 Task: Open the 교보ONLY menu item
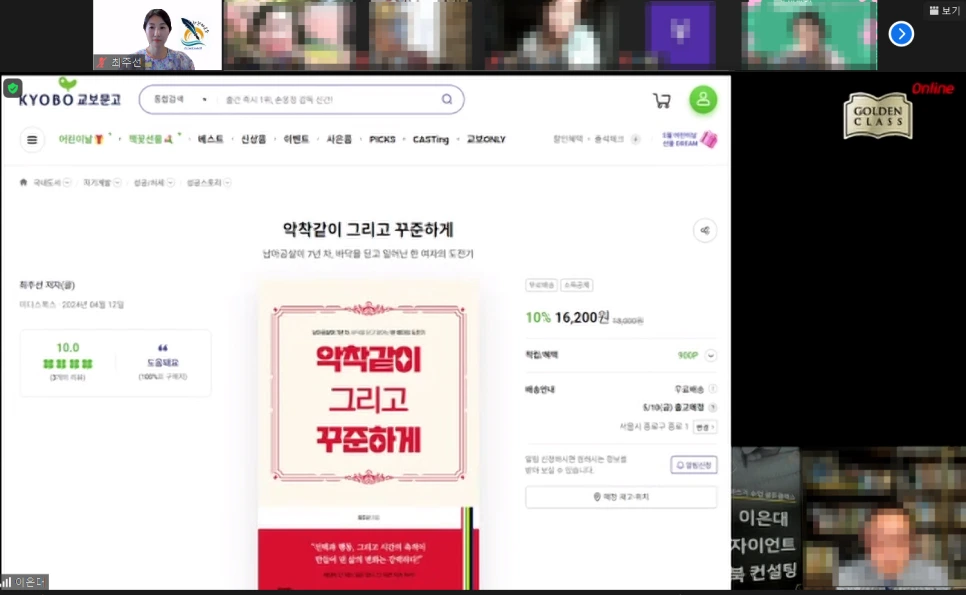486,140
